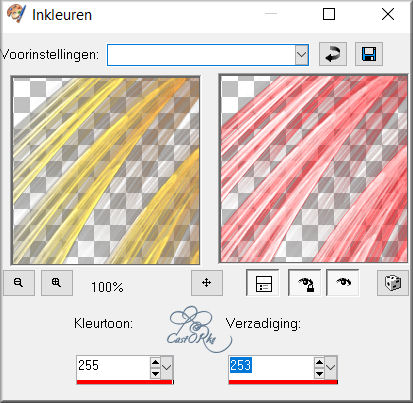This screenshot has height=403, width=413.
Task: Click the Inkleuren palette app icon
Action: pyautogui.click(x=16, y=14)
